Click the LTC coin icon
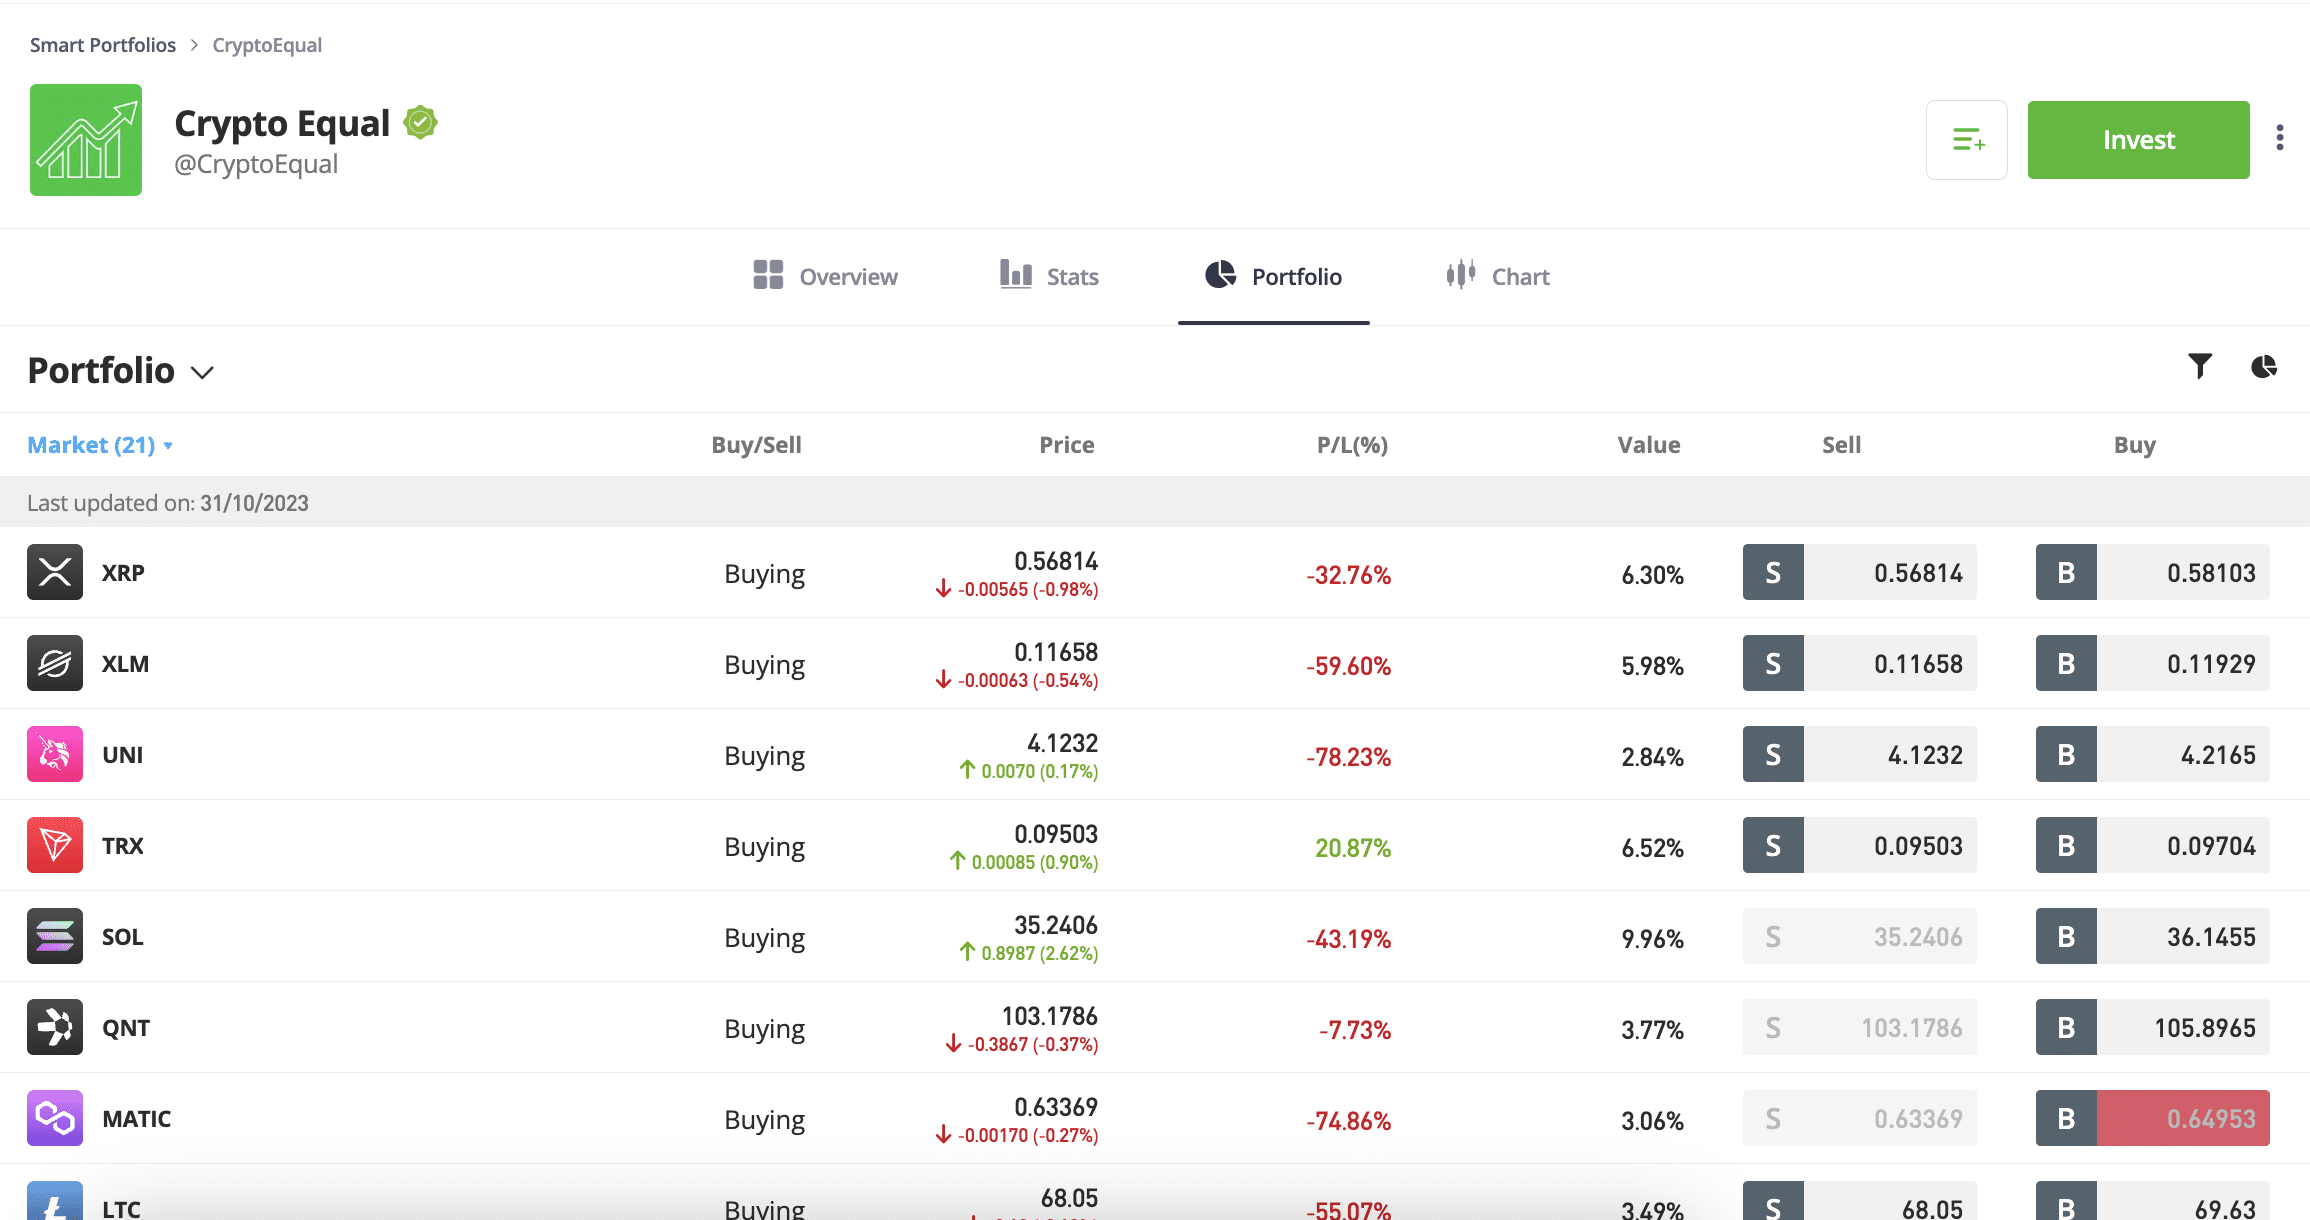The height and width of the screenshot is (1220, 2310). pyautogui.click(x=55, y=1200)
